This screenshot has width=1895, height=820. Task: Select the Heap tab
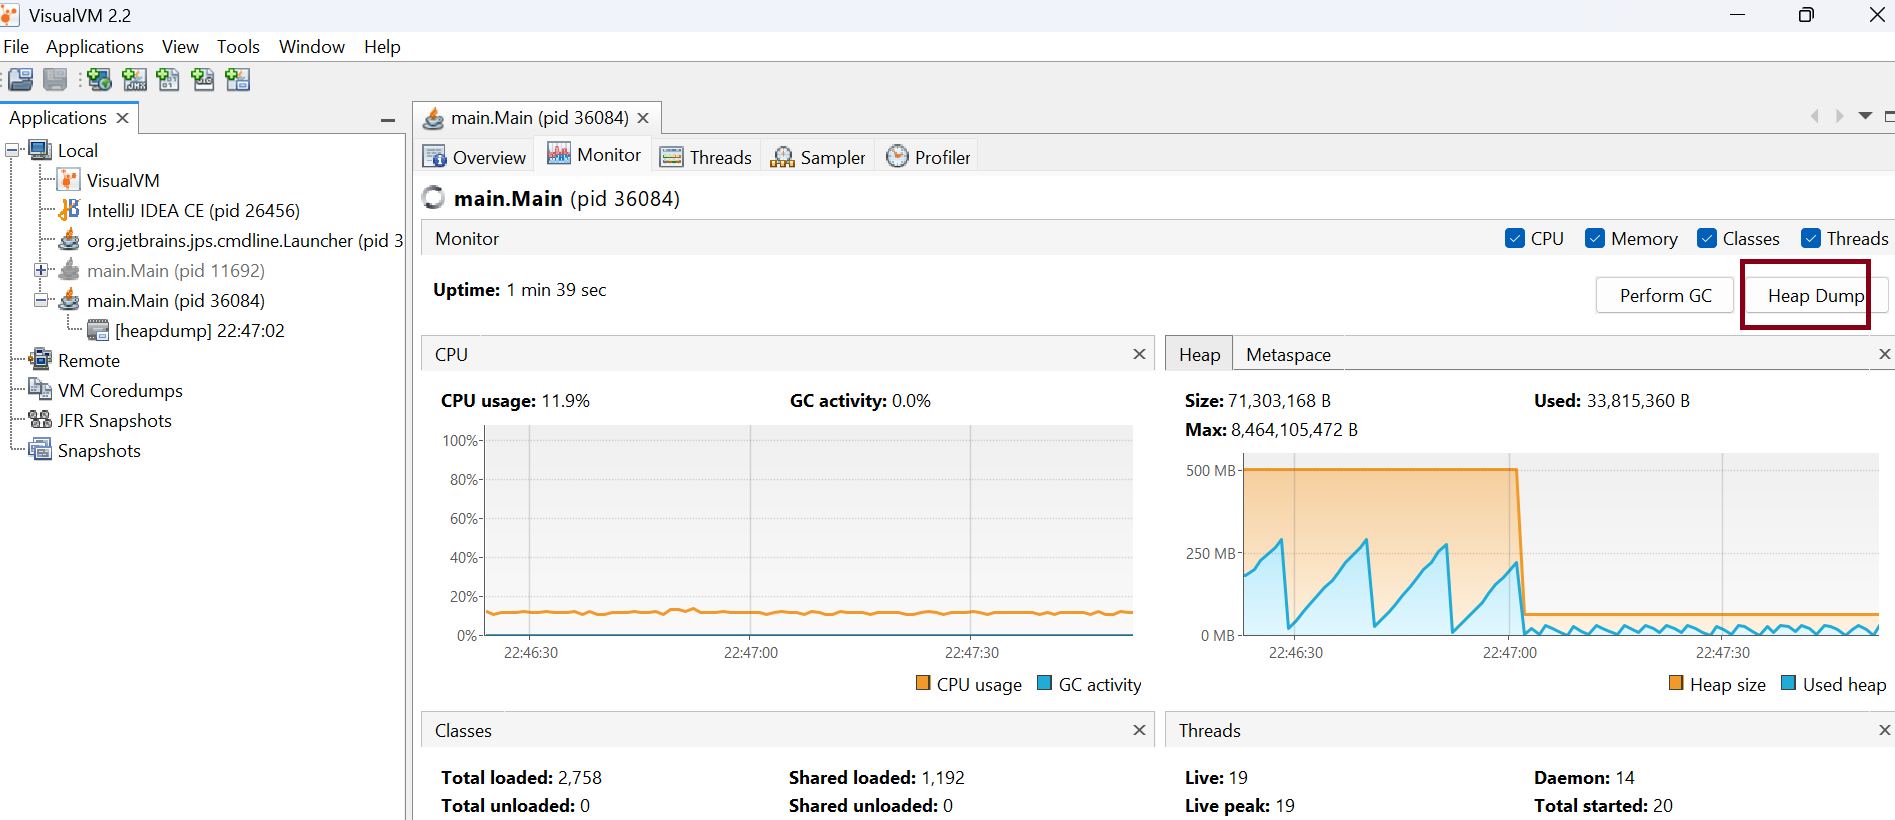[1199, 355]
